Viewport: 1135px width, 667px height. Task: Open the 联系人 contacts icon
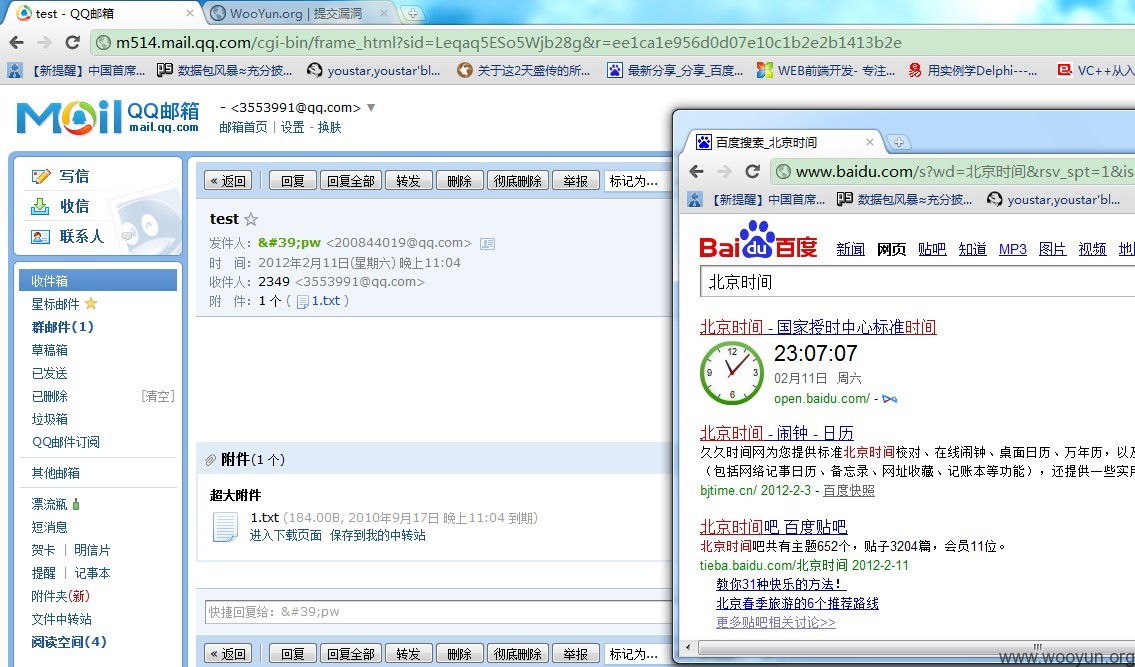click(40, 236)
